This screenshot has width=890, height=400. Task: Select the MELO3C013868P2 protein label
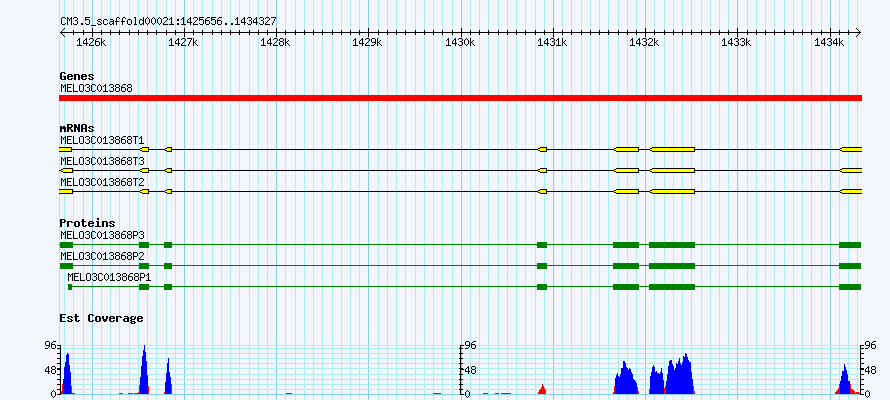[102, 256]
